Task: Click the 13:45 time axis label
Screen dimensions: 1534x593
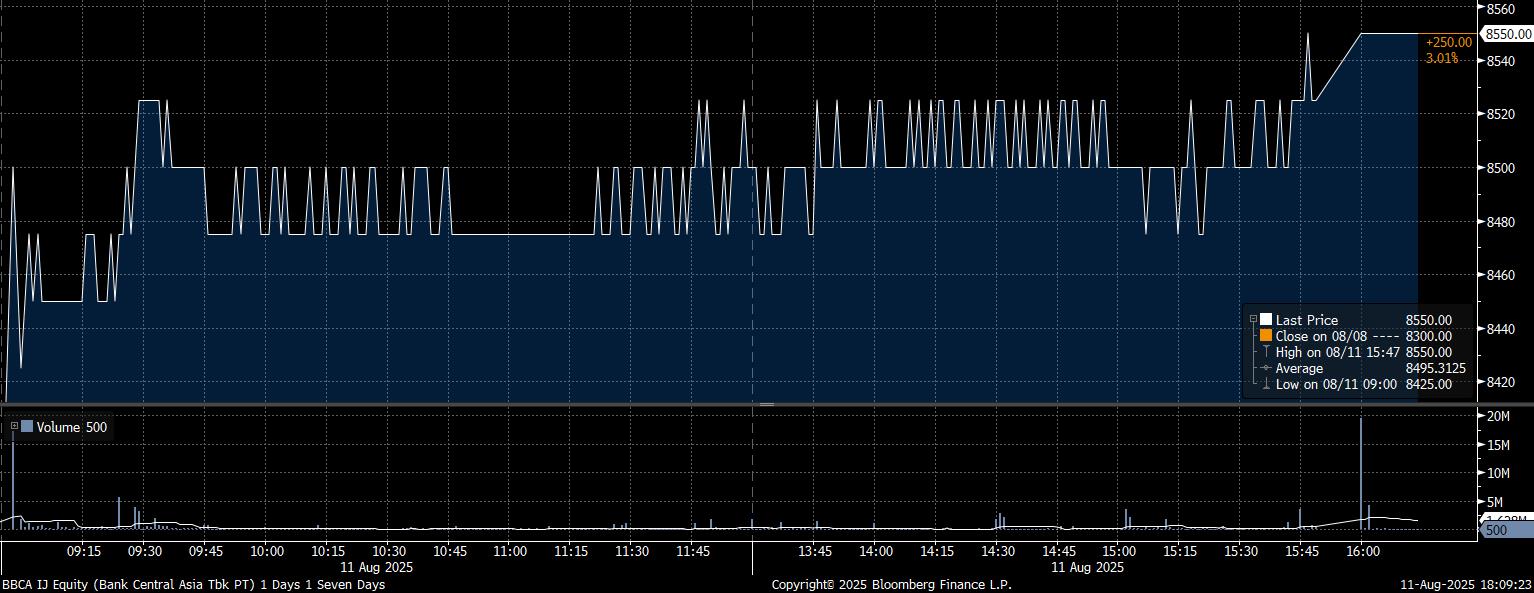Action: point(815,551)
